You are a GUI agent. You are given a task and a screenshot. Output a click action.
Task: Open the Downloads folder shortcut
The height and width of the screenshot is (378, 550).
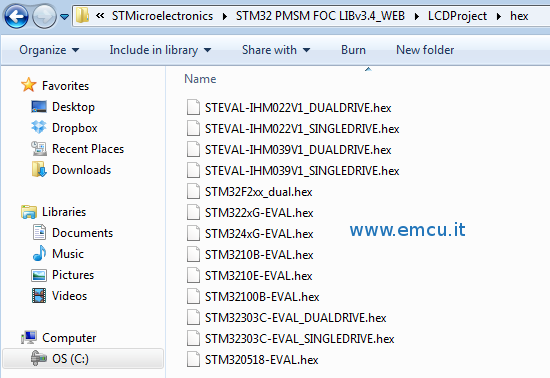81,170
